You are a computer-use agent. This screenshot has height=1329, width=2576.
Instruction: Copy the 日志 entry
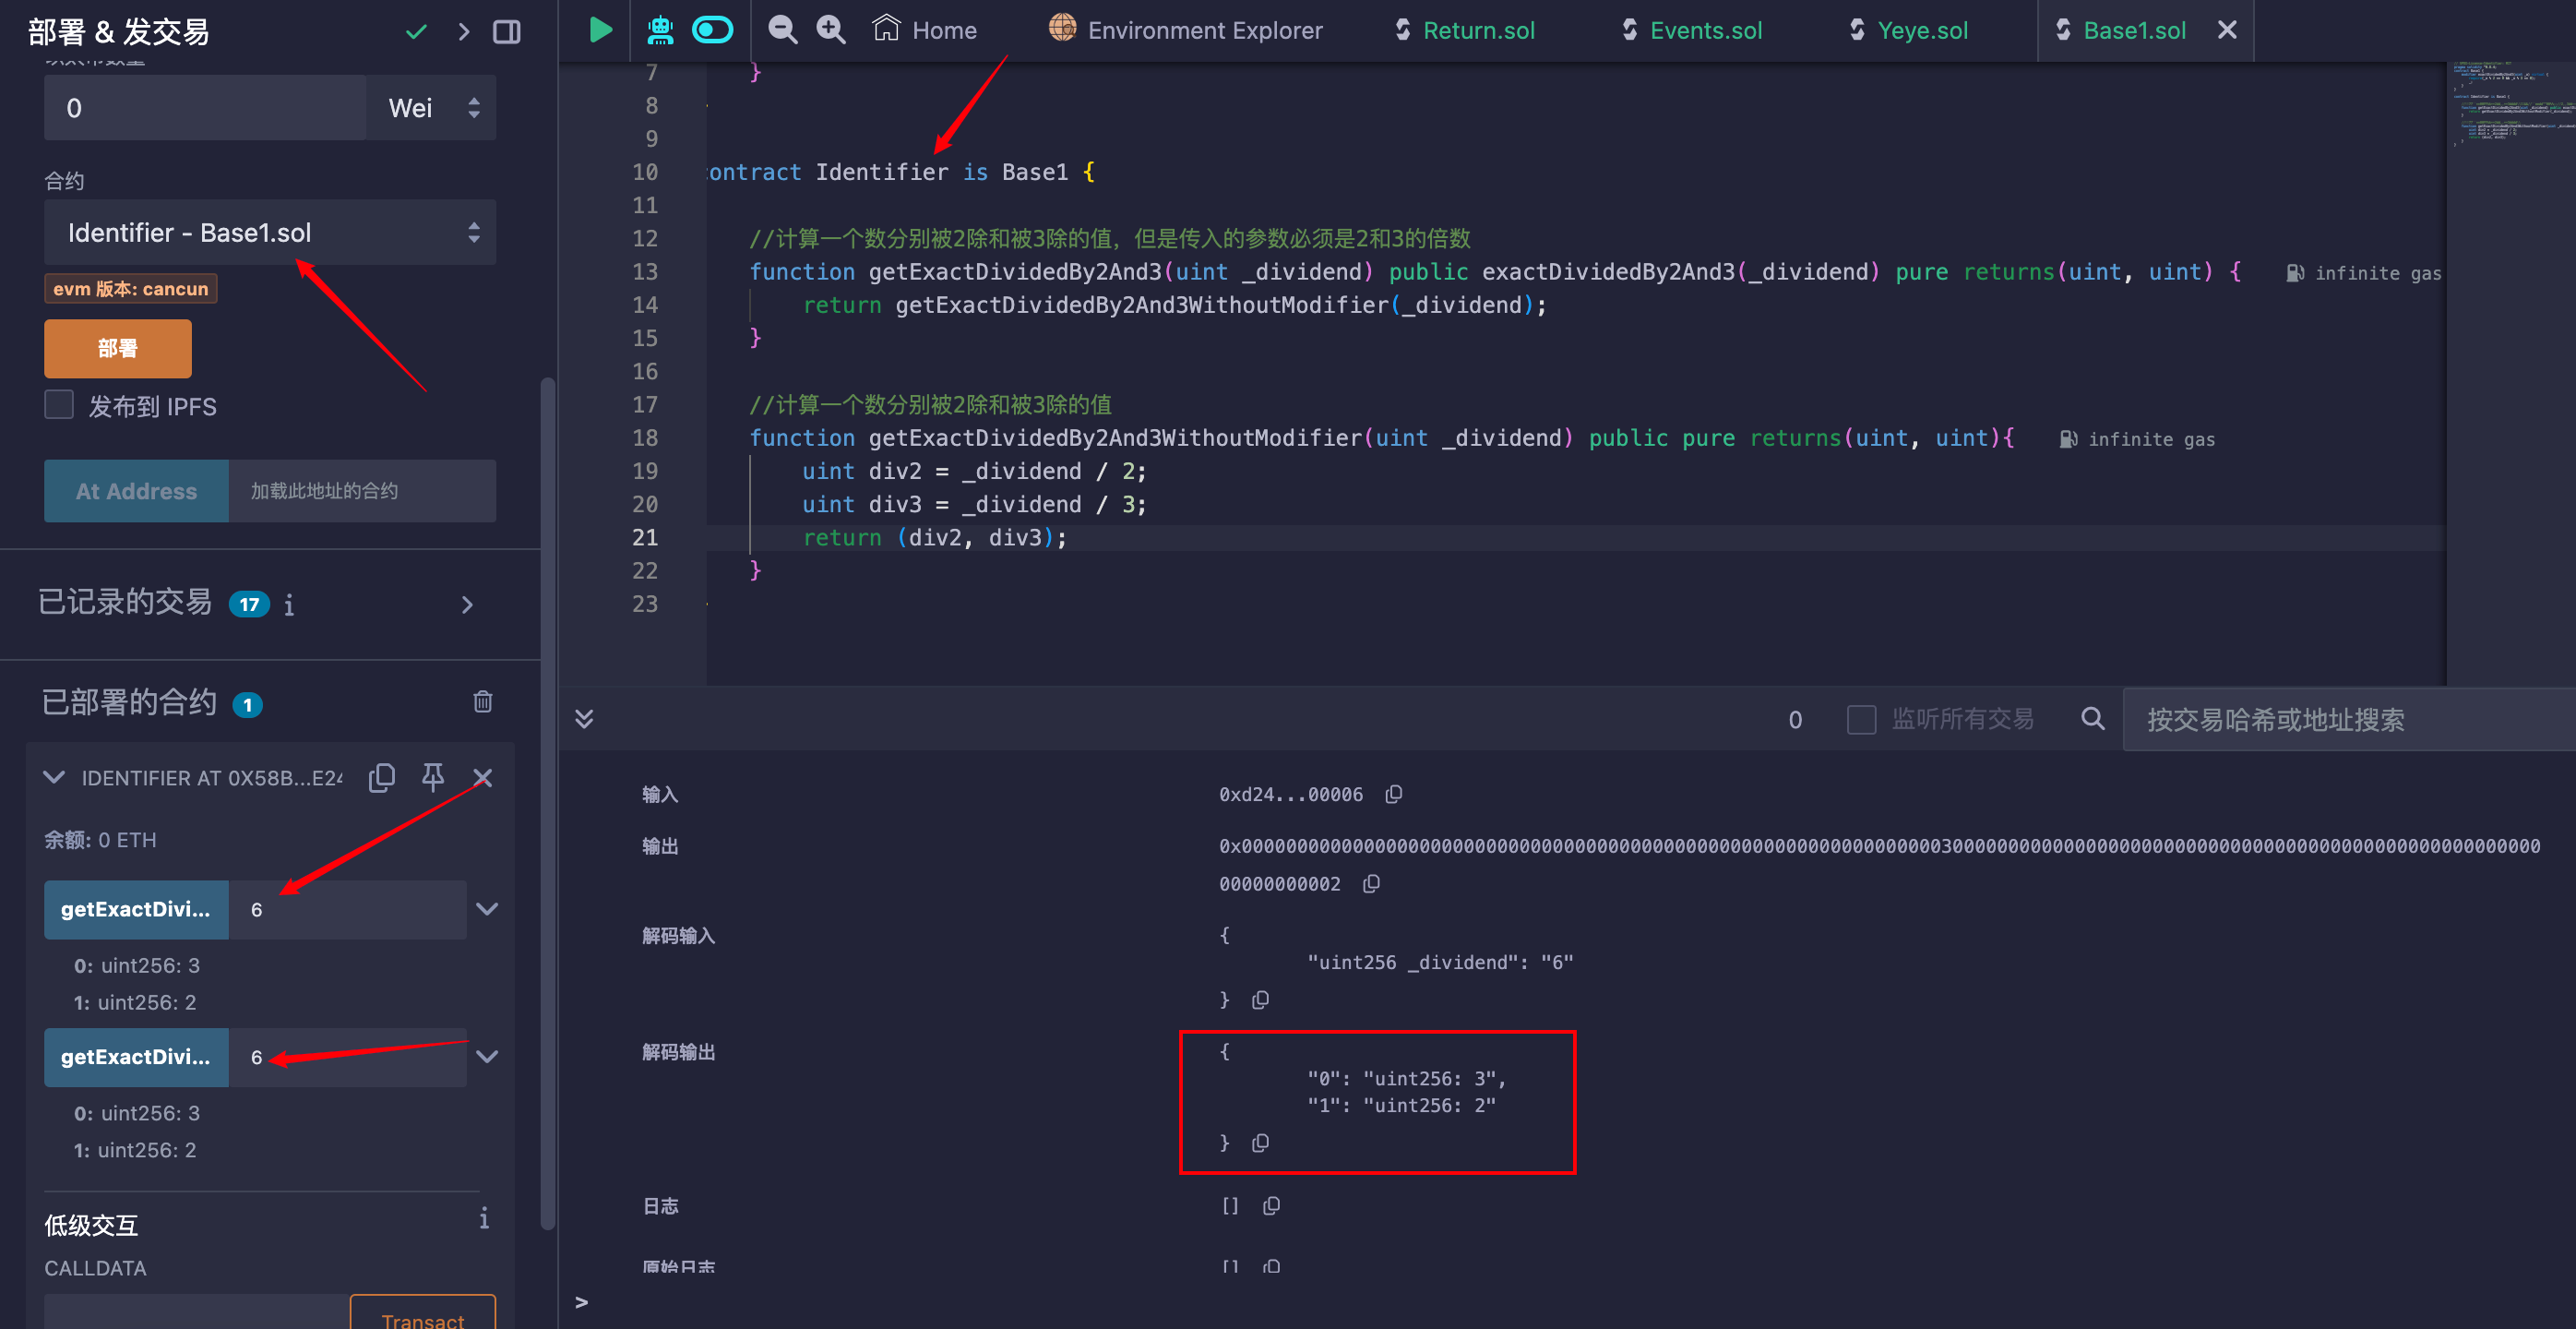coord(1271,1206)
